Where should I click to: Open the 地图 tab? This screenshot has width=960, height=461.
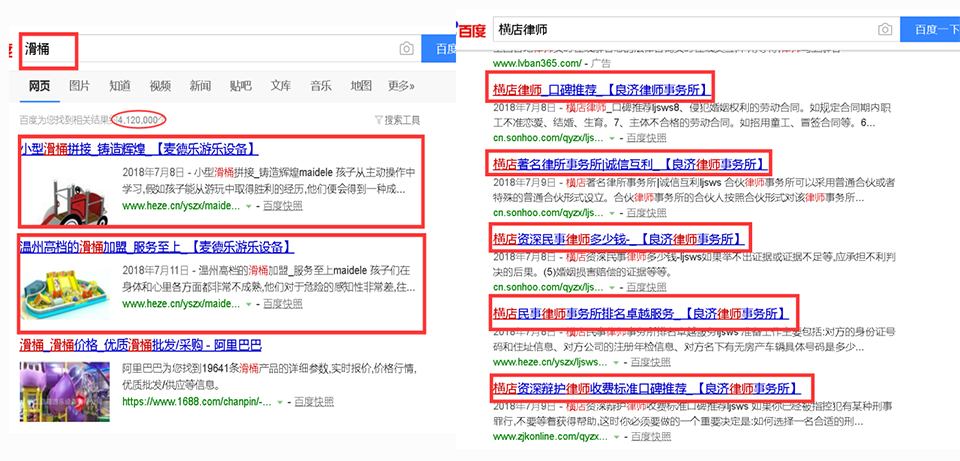361,86
